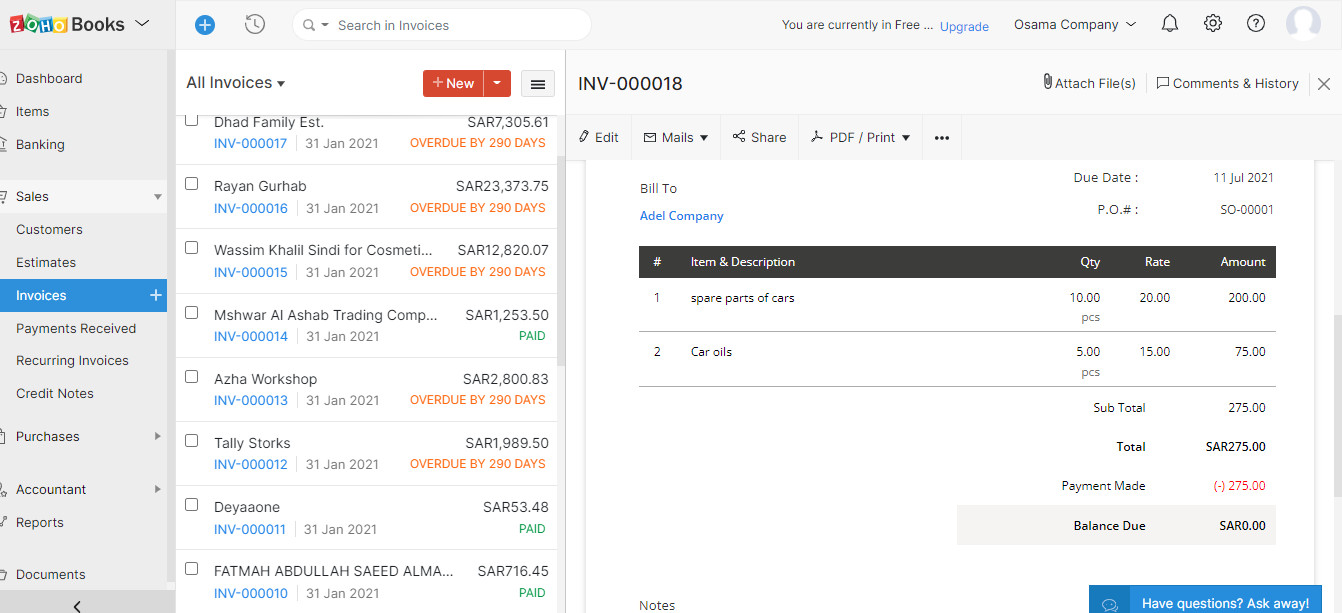This screenshot has width=1342, height=613.
Task: Edit invoice INV-000018
Action: [599, 138]
